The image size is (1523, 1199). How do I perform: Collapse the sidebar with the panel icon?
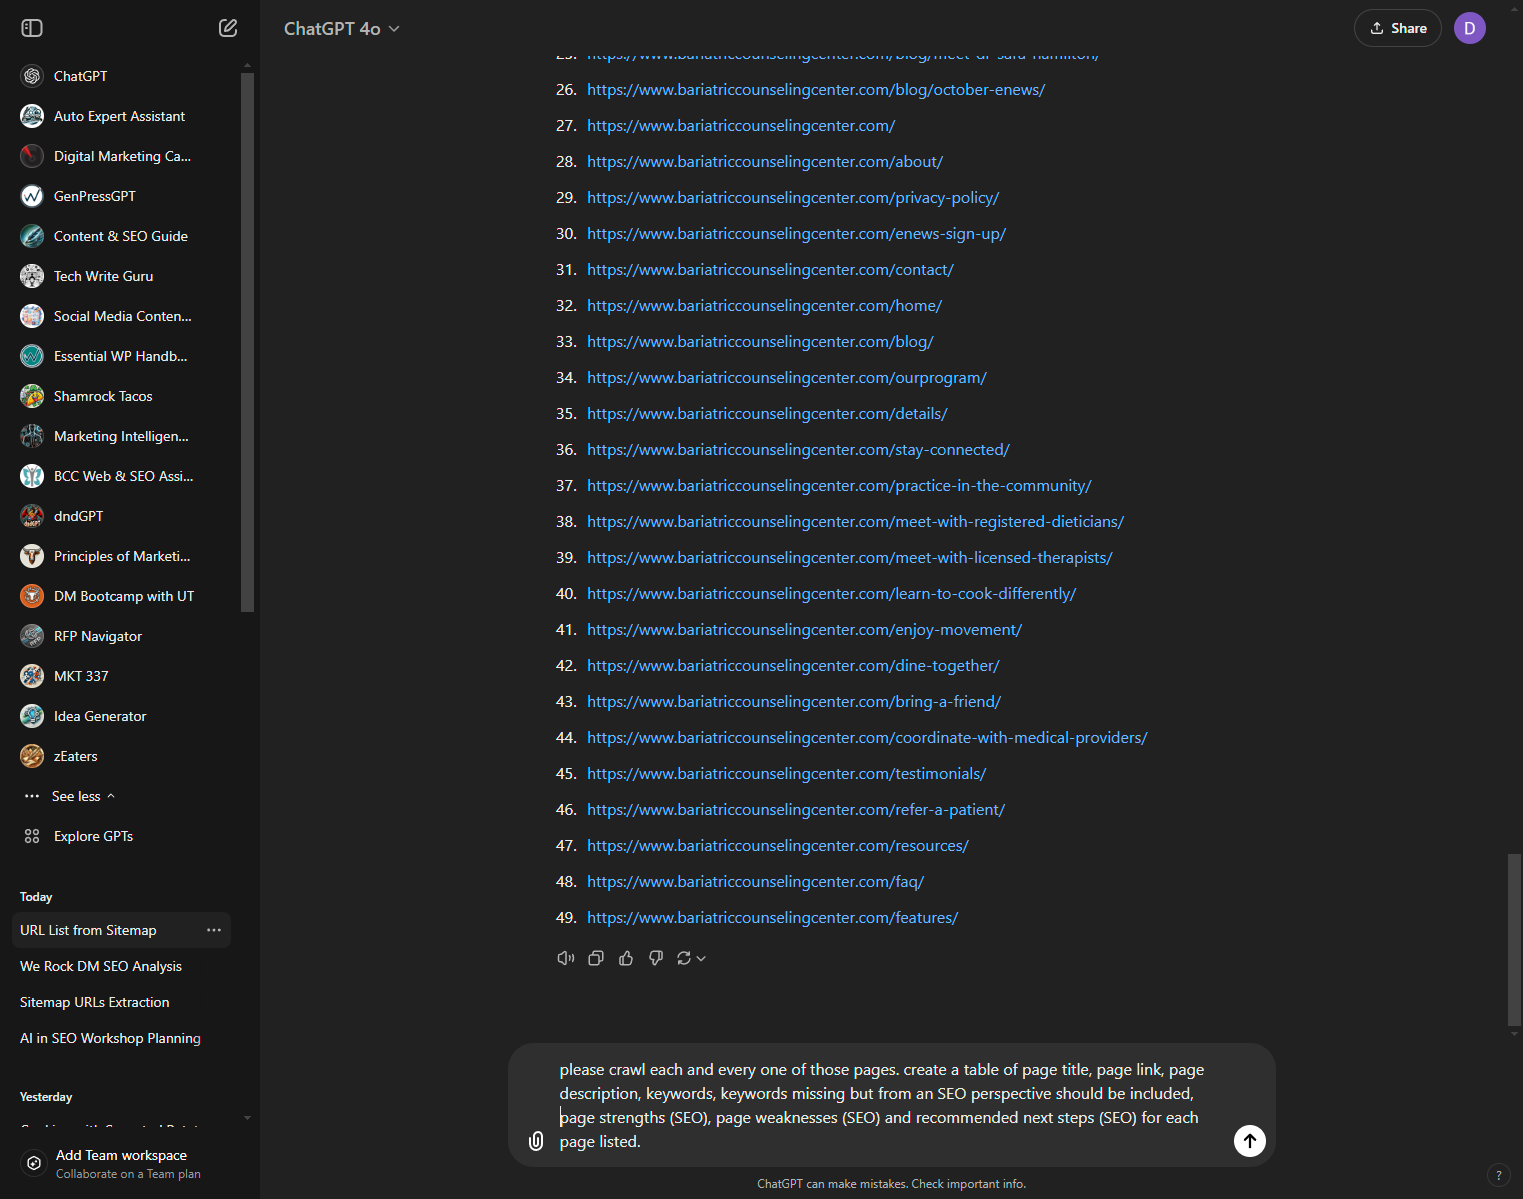[32, 28]
